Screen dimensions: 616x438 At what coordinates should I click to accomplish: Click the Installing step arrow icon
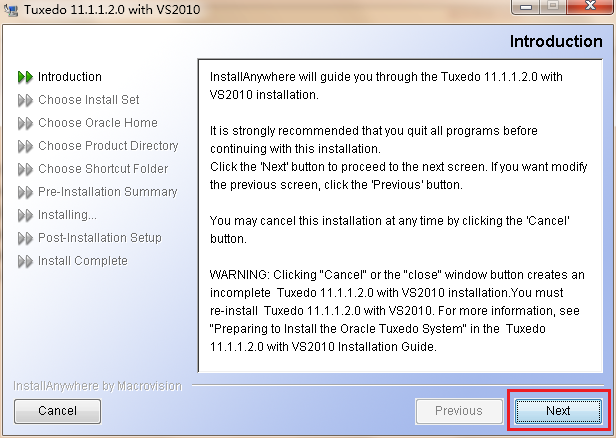point(25,215)
